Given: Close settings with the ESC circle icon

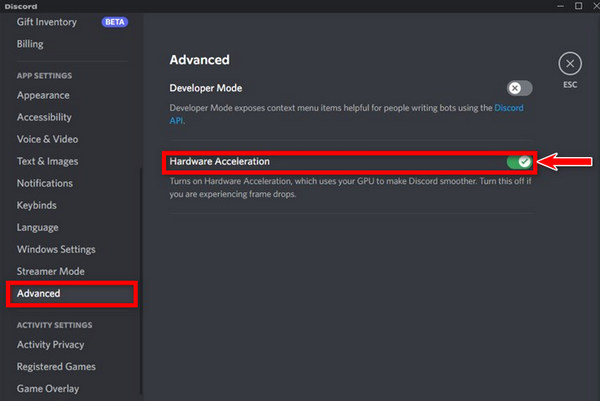Looking at the screenshot, I should (570, 64).
